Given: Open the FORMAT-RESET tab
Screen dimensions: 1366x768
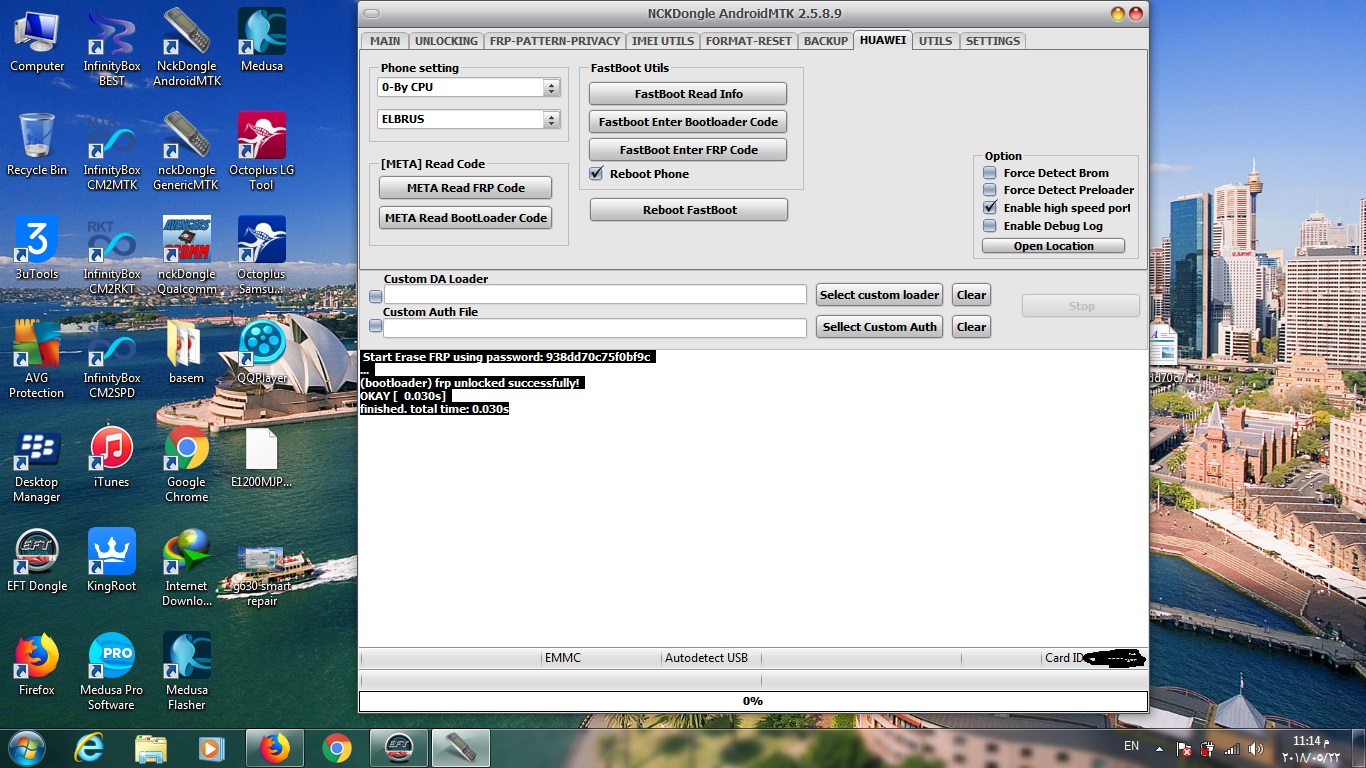Looking at the screenshot, I should click(x=748, y=41).
